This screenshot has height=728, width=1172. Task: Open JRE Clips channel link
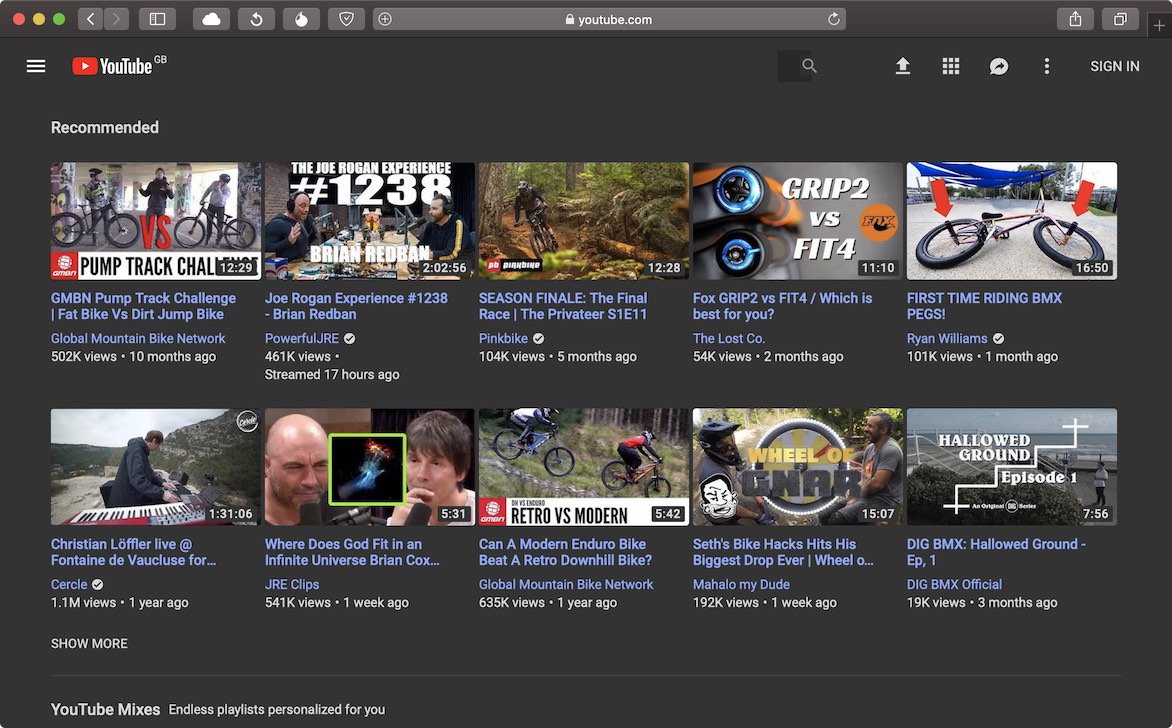(292, 584)
